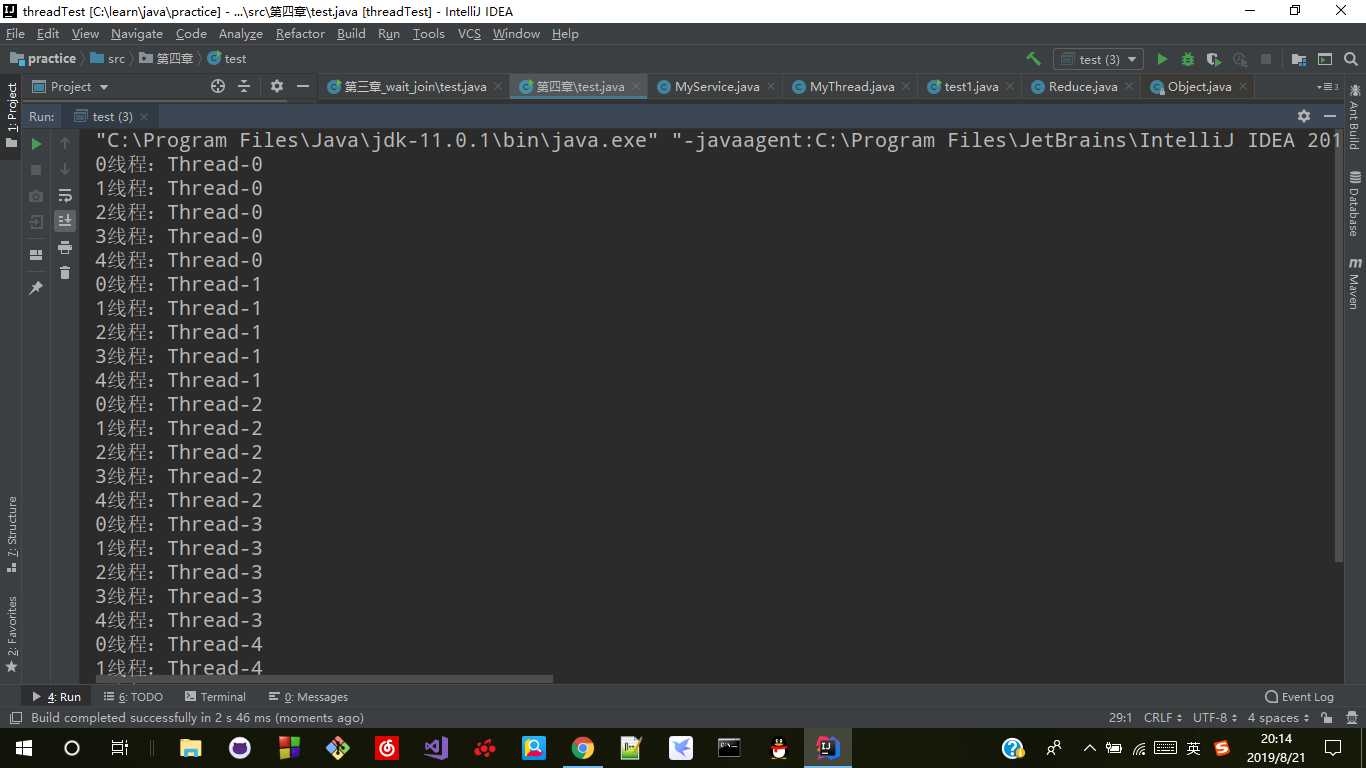
Task: Rerun test with Run panel green arrow
Action: (x=36, y=144)
